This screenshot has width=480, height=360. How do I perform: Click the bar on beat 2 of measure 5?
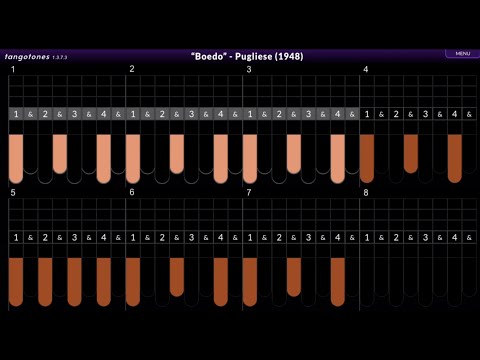(45, 282)
